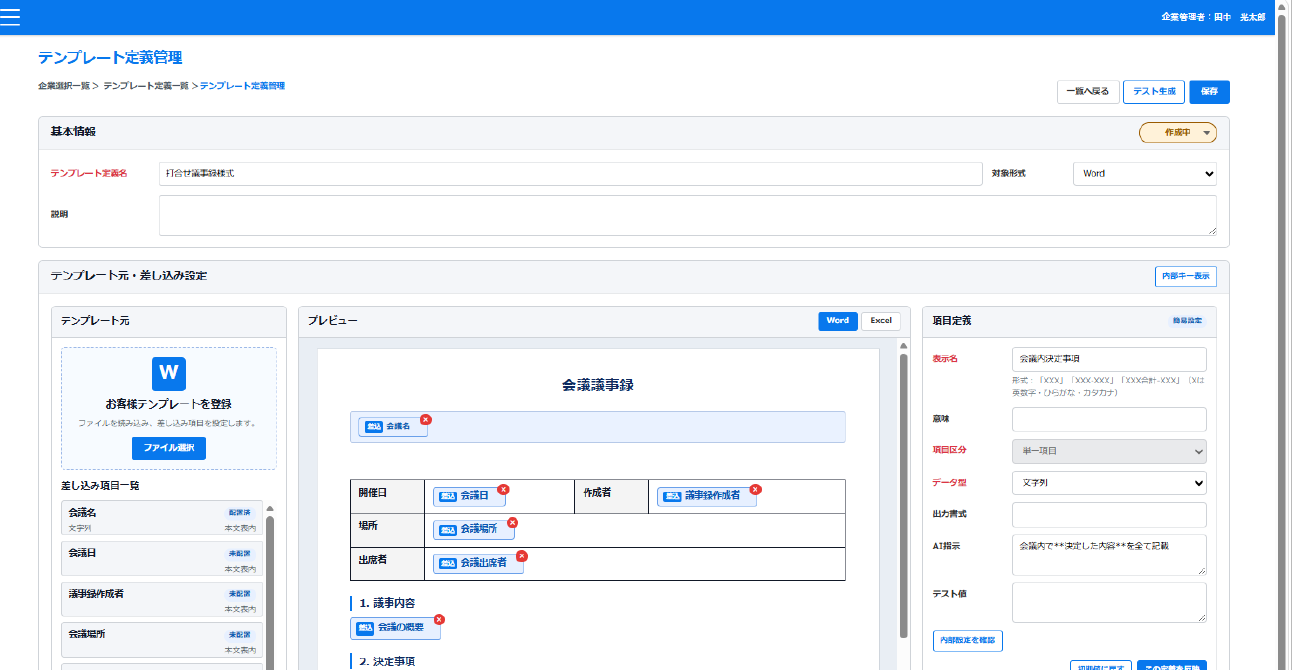1300x670 pixels.
Task: Focus the テスト値 textarea
Action: [x=1109, y=602]
